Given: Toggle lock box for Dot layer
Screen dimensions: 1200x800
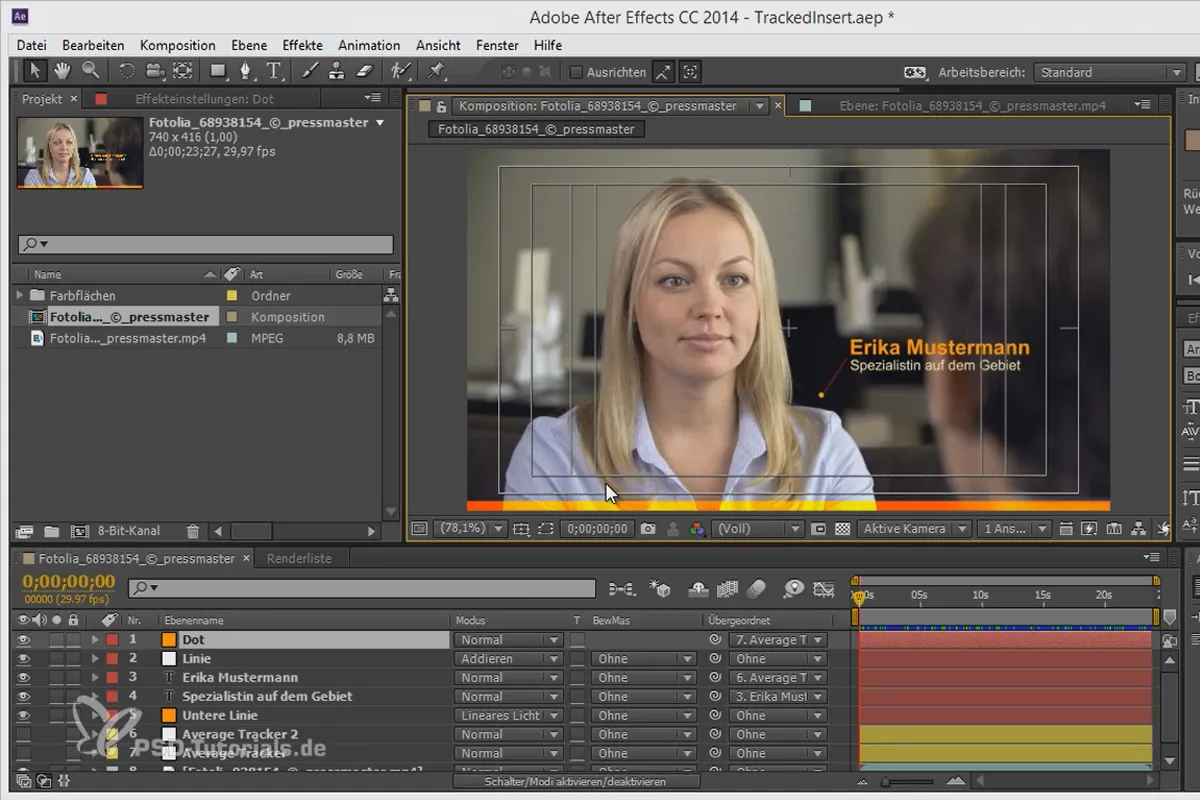Looking at the screenshot, I should click(73, 640).
